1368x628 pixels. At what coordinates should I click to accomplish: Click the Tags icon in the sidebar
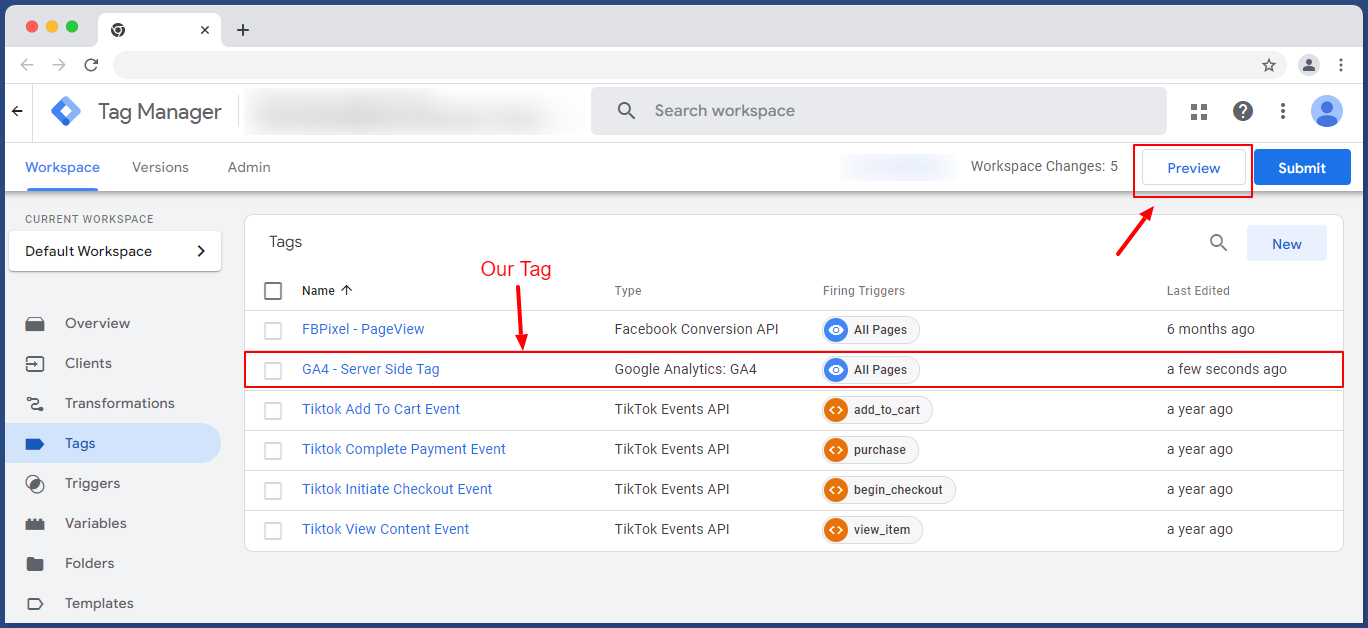tap(35, 443)
